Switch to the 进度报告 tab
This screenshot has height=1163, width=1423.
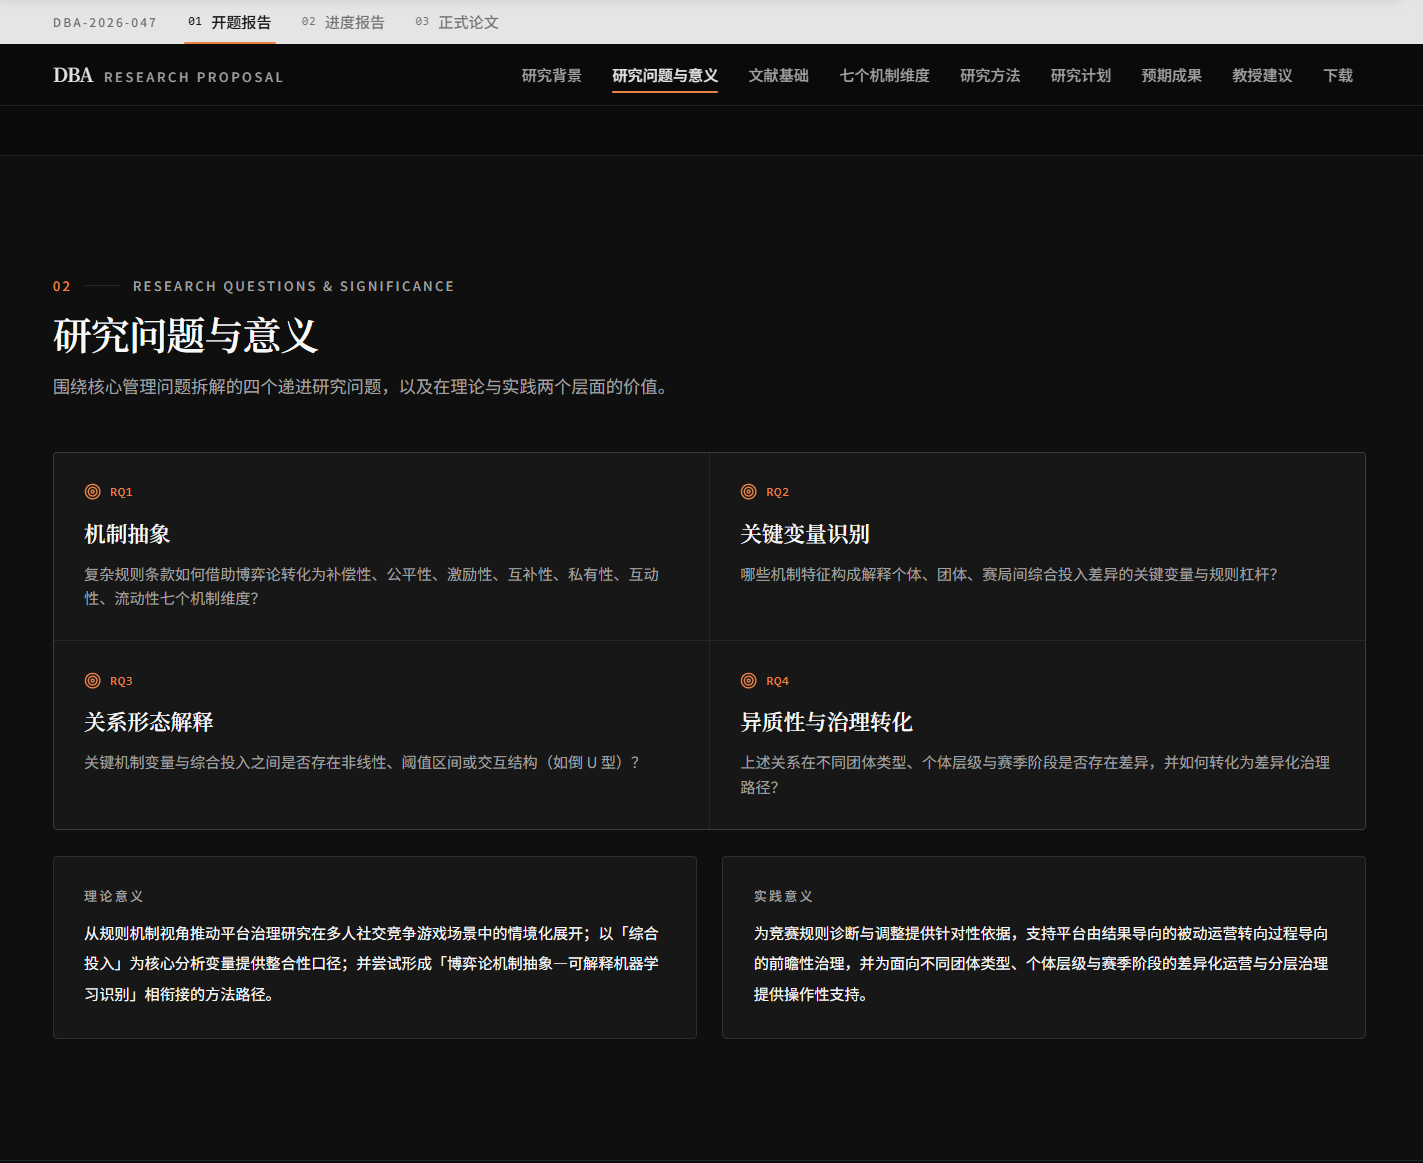(x=343, y=22)
